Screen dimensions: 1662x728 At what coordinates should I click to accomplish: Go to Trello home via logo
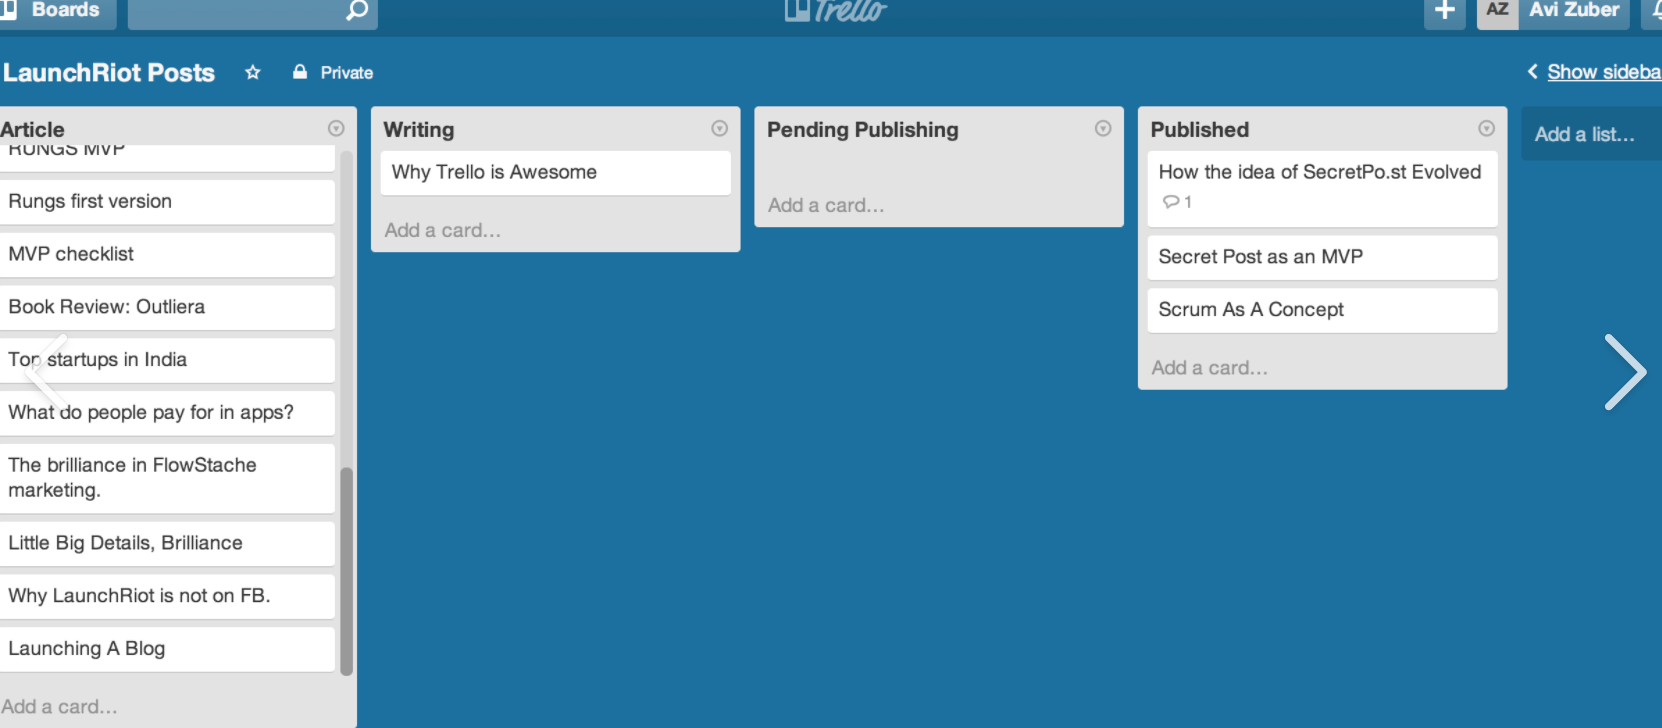pyautogui.click(x=836, y=11)
